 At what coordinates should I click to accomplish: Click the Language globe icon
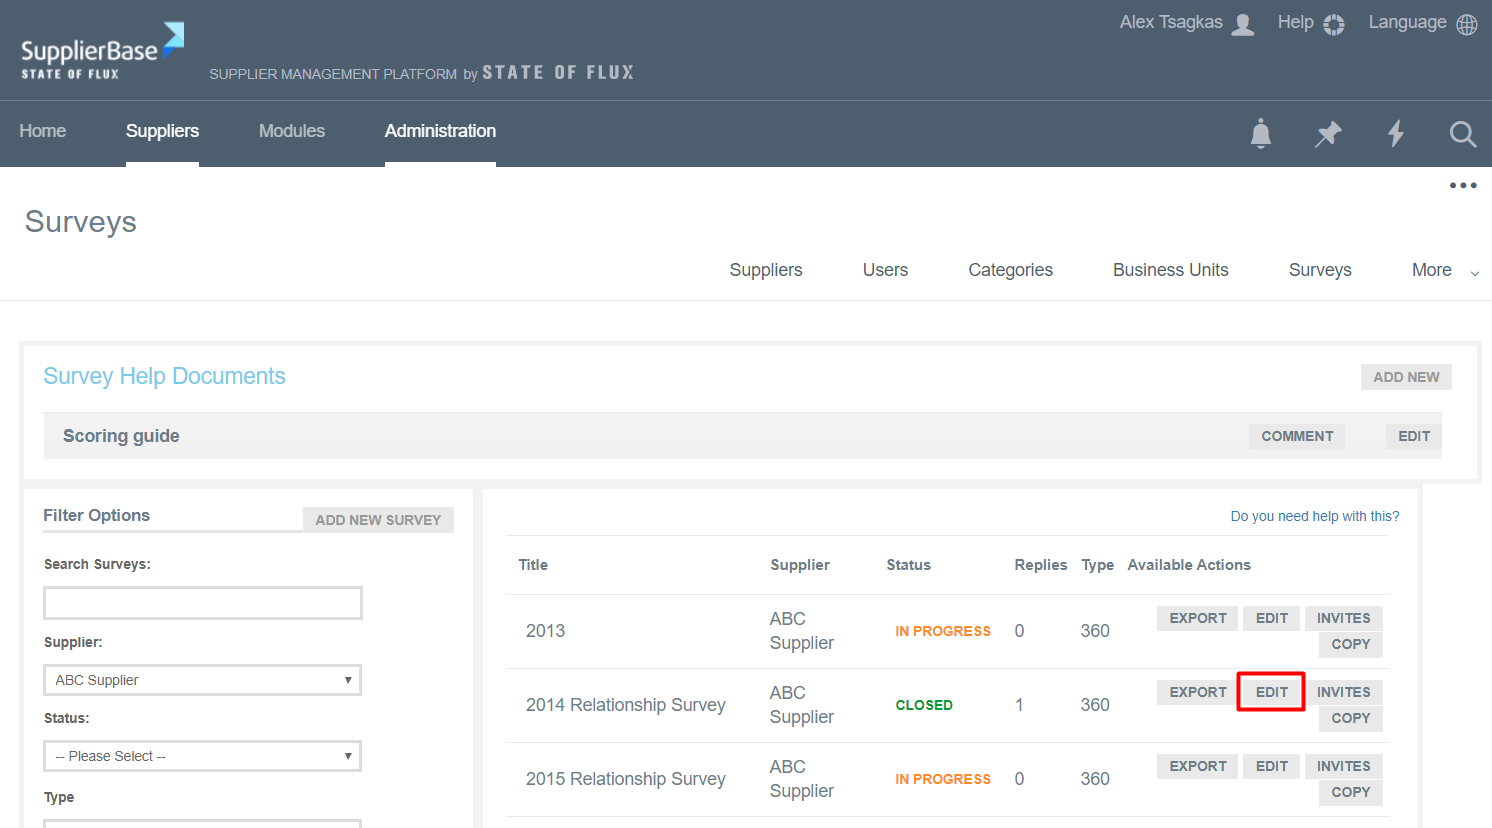(x=1467, y=24)
